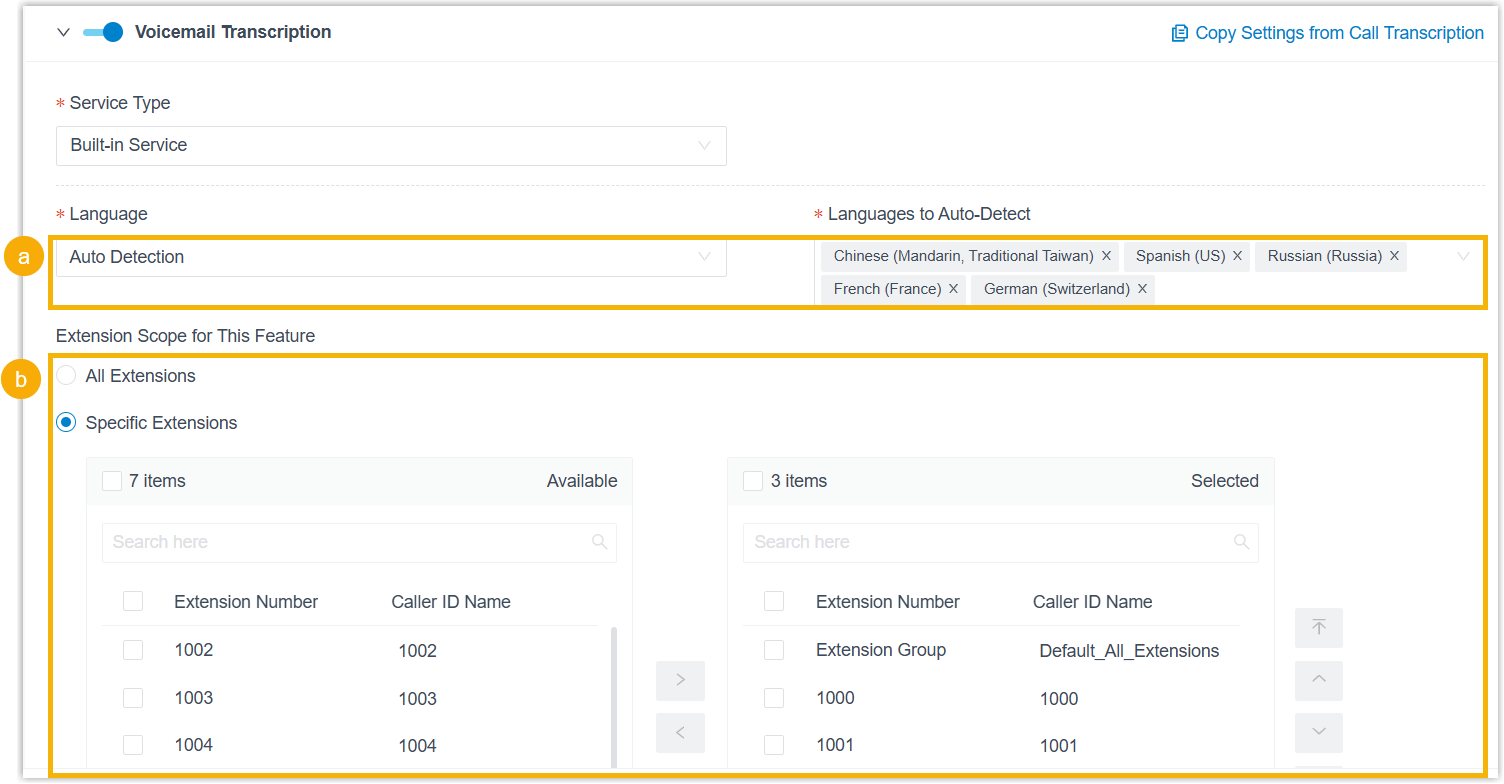Viewport: 1504px width, 784px height.
Task: Remove Chinese (Mandarin, Traditional Taiwan) tag
Action: (x=1106, y=256)
